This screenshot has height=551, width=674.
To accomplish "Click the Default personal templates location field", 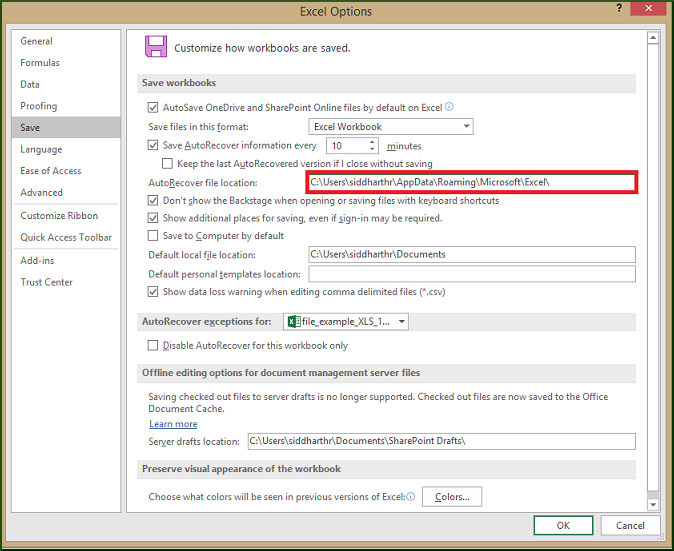I will point(472,274).
